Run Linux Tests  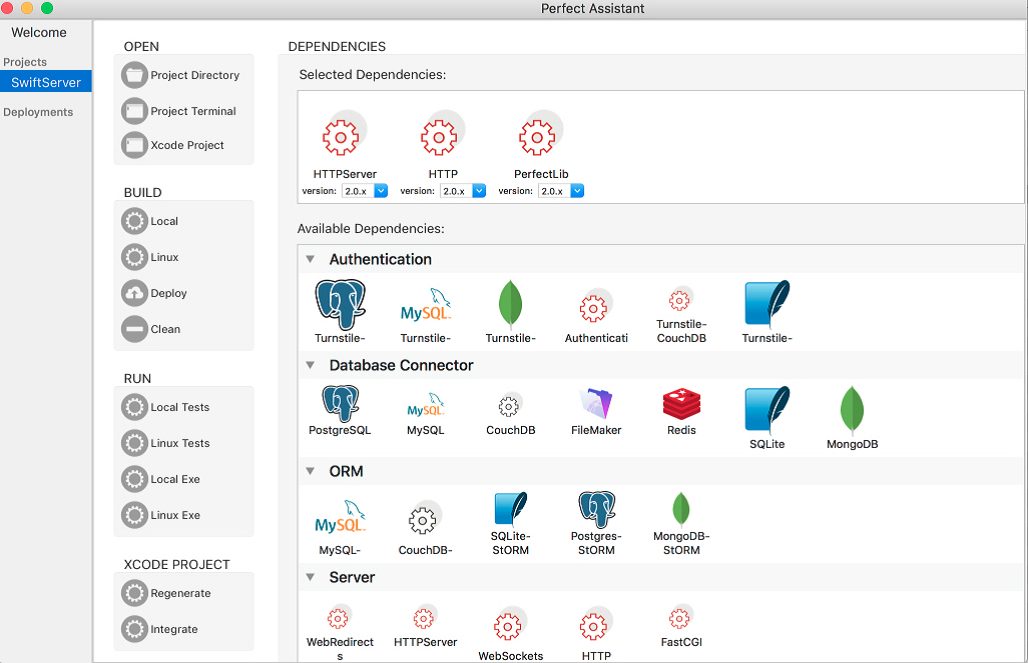coord(166,443)
